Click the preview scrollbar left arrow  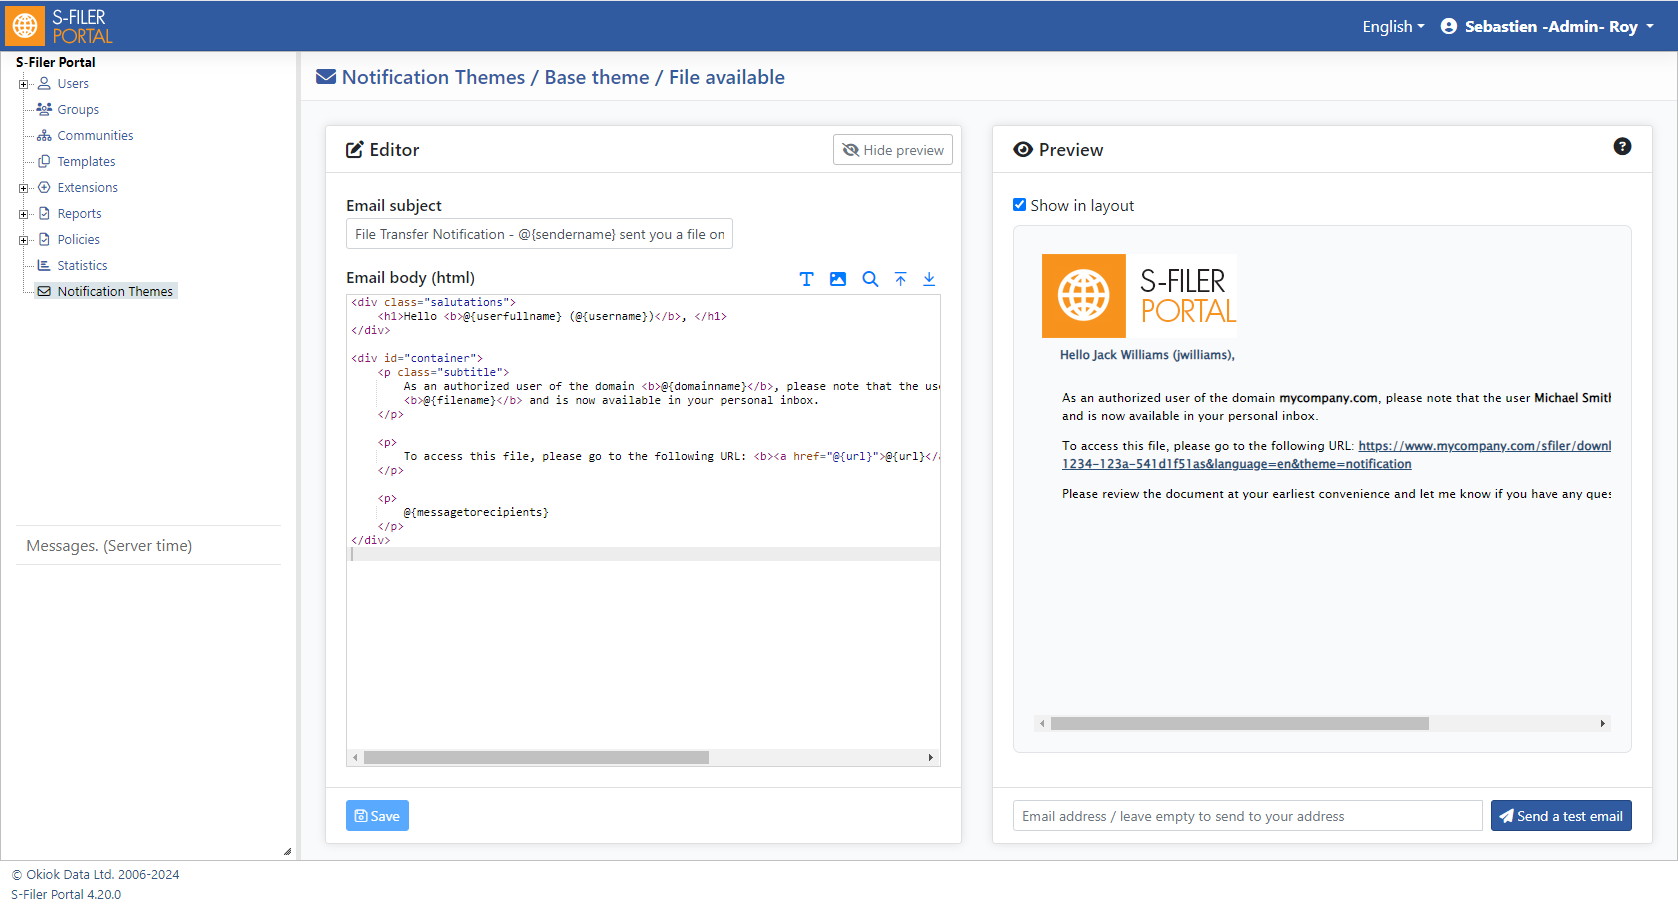[x=1042, y=724]
